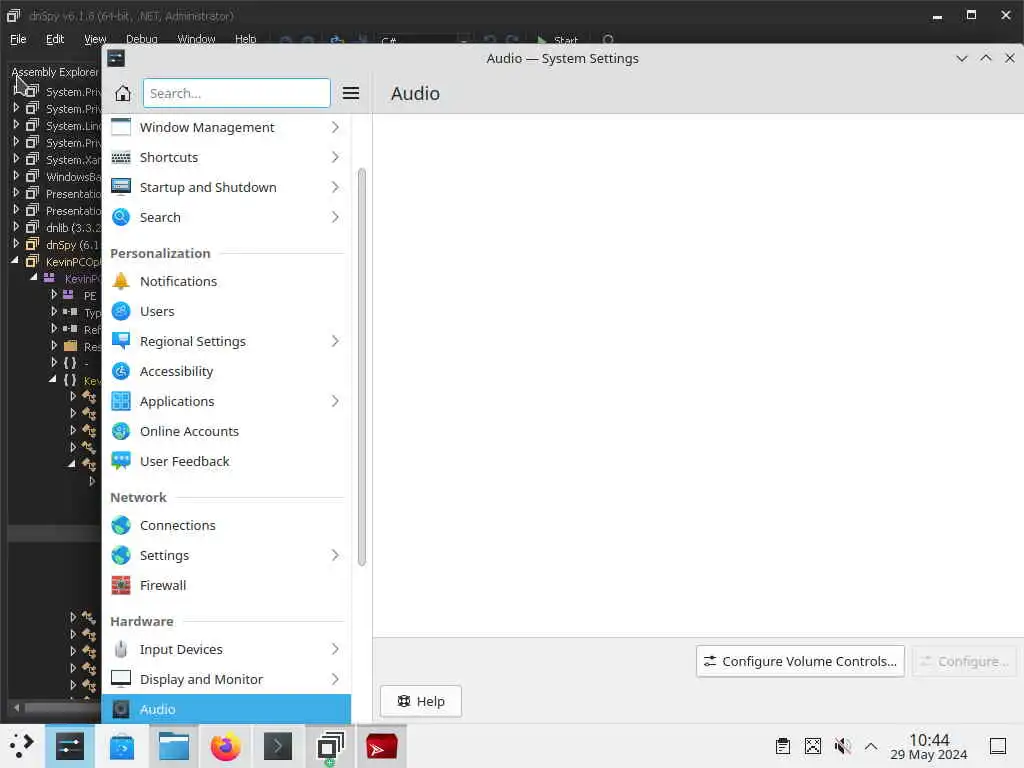
Task: Open Online Accounts settings
Action: coord(226,432)
